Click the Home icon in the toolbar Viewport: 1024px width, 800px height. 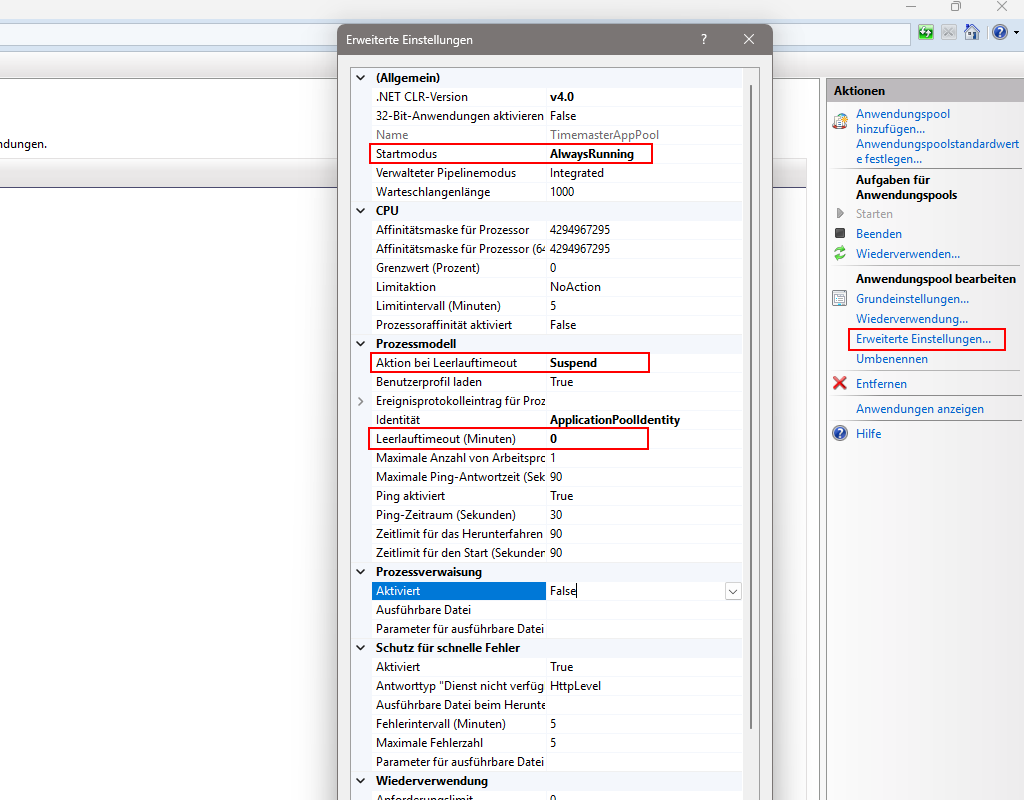[971, 33]
